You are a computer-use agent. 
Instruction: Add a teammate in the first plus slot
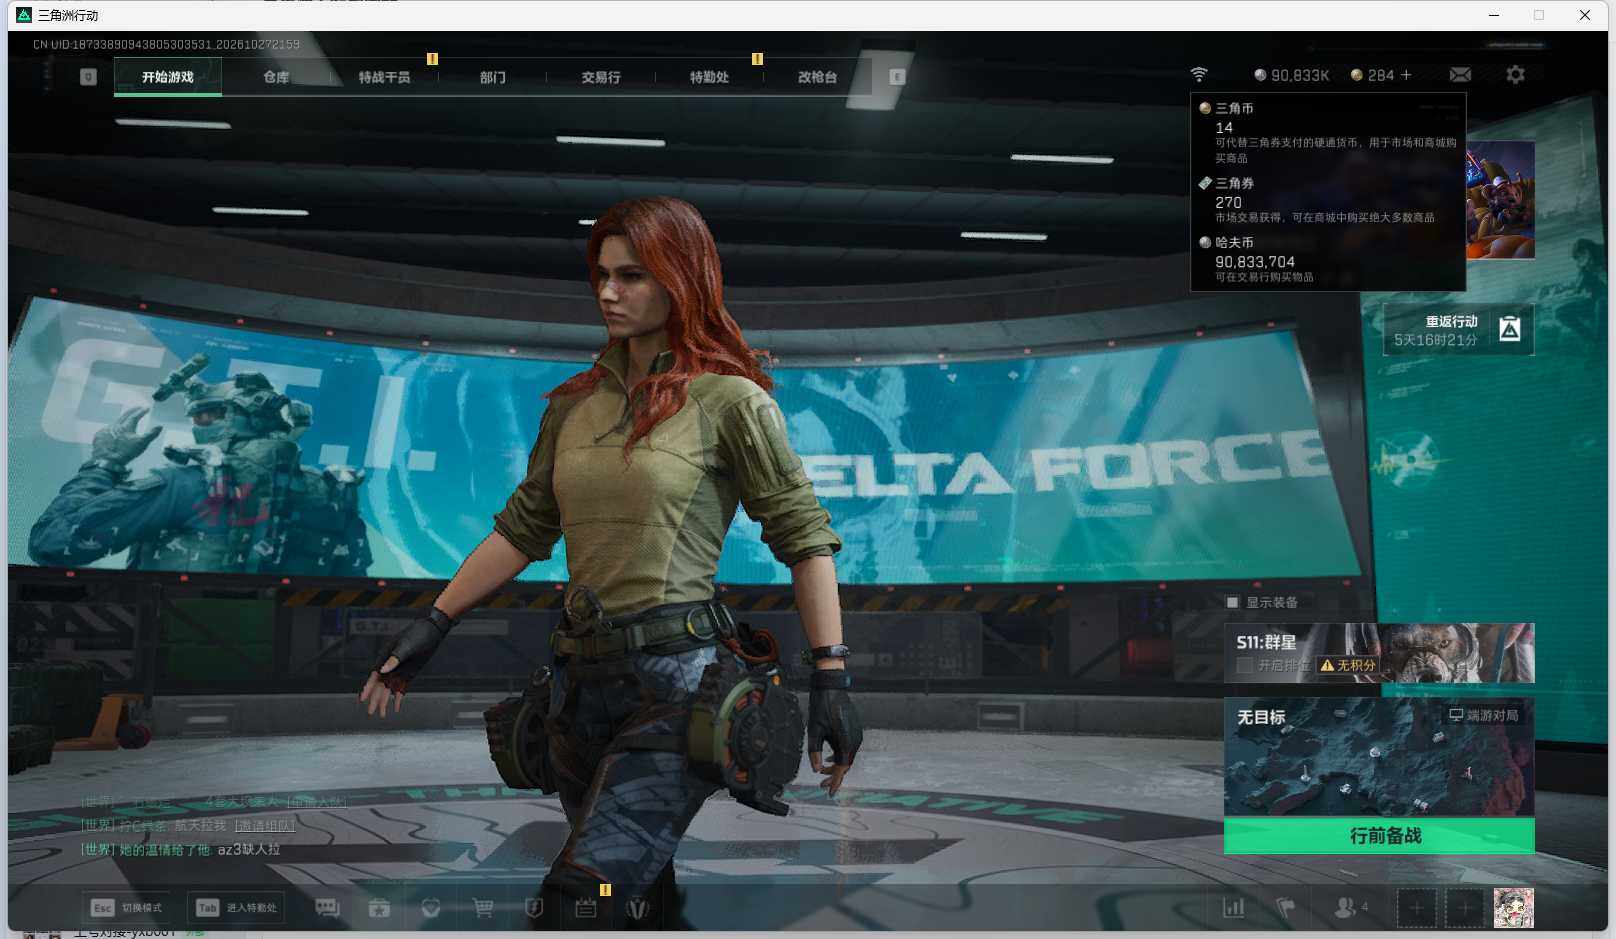point(1416,907)
